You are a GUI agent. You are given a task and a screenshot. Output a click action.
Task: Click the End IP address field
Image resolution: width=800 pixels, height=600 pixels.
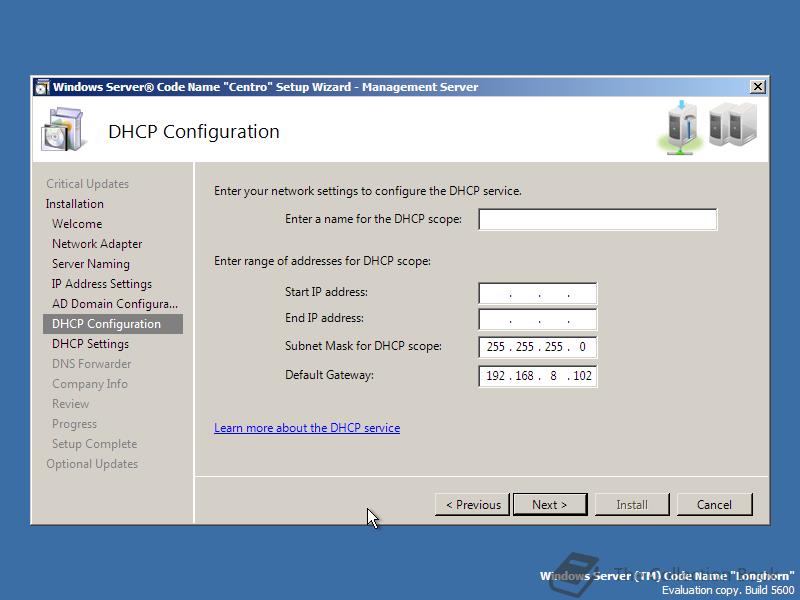point(538,319)
